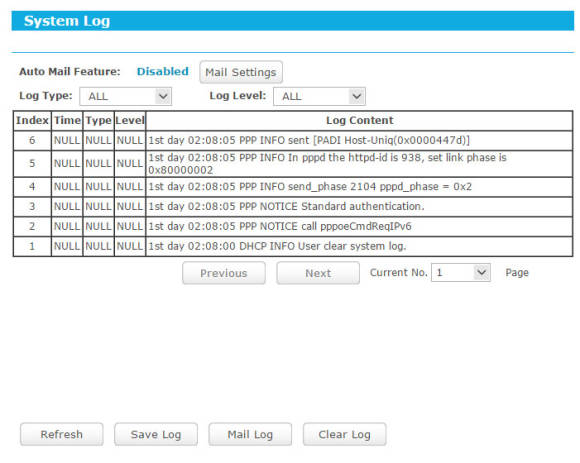The image size is (580, 463).
Task: Select the Log Content column header
Action: click(360, 121)
